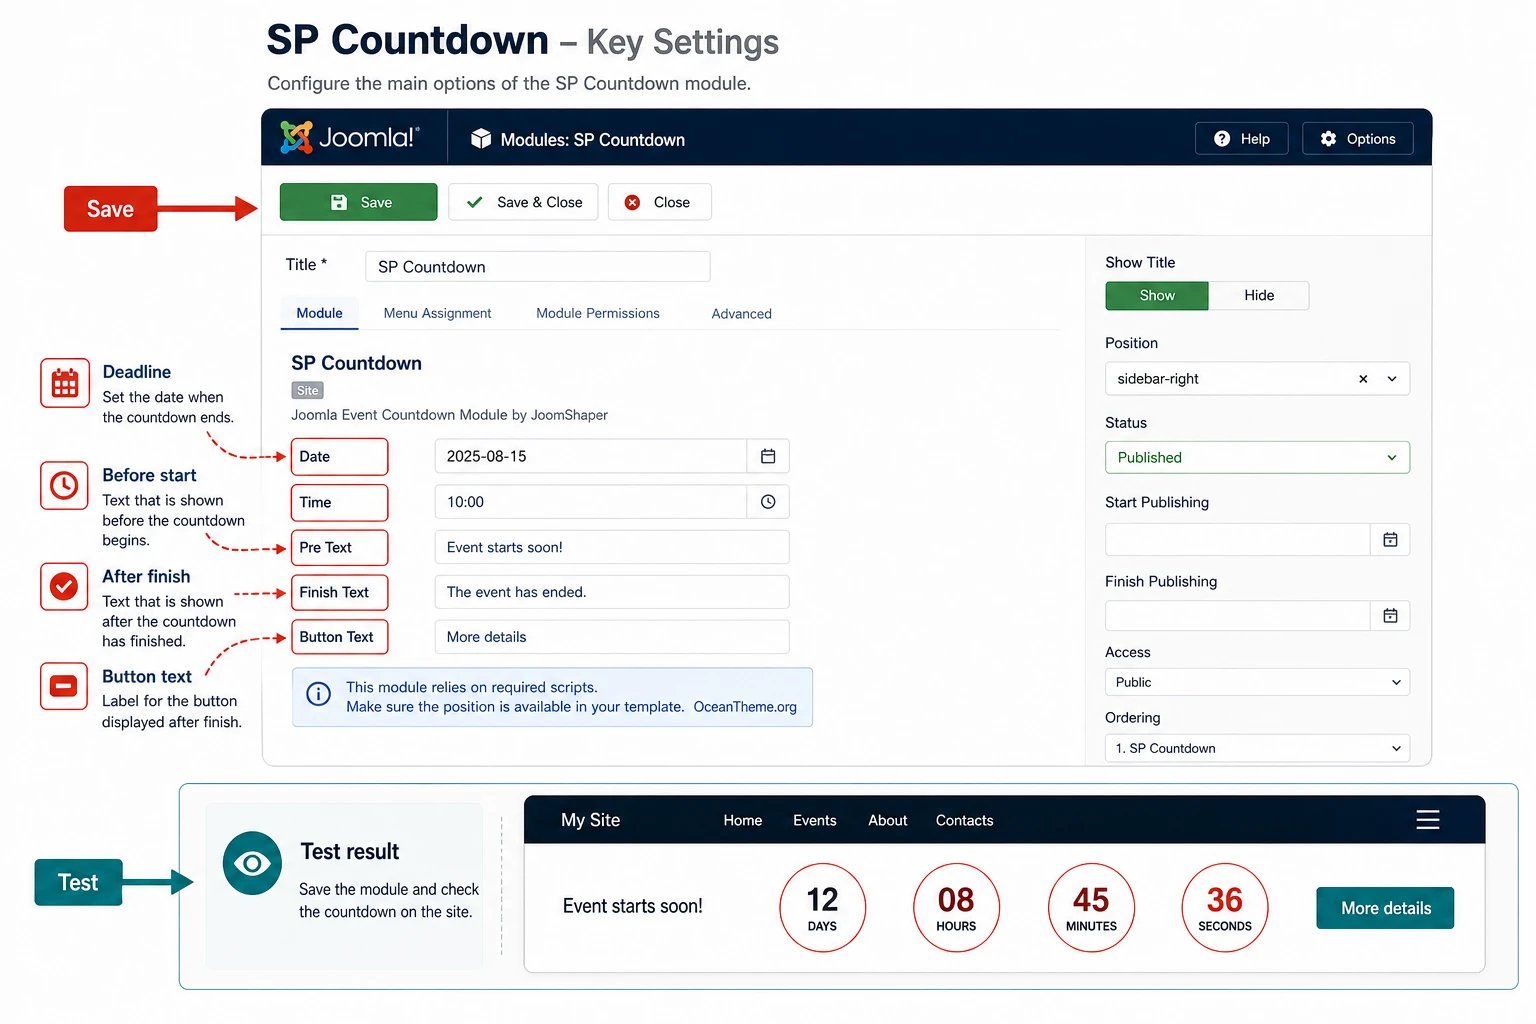This screenshot has width=1536, height=1024.
Task: Switch to Module Permissions tab
Action: [598, 313]
